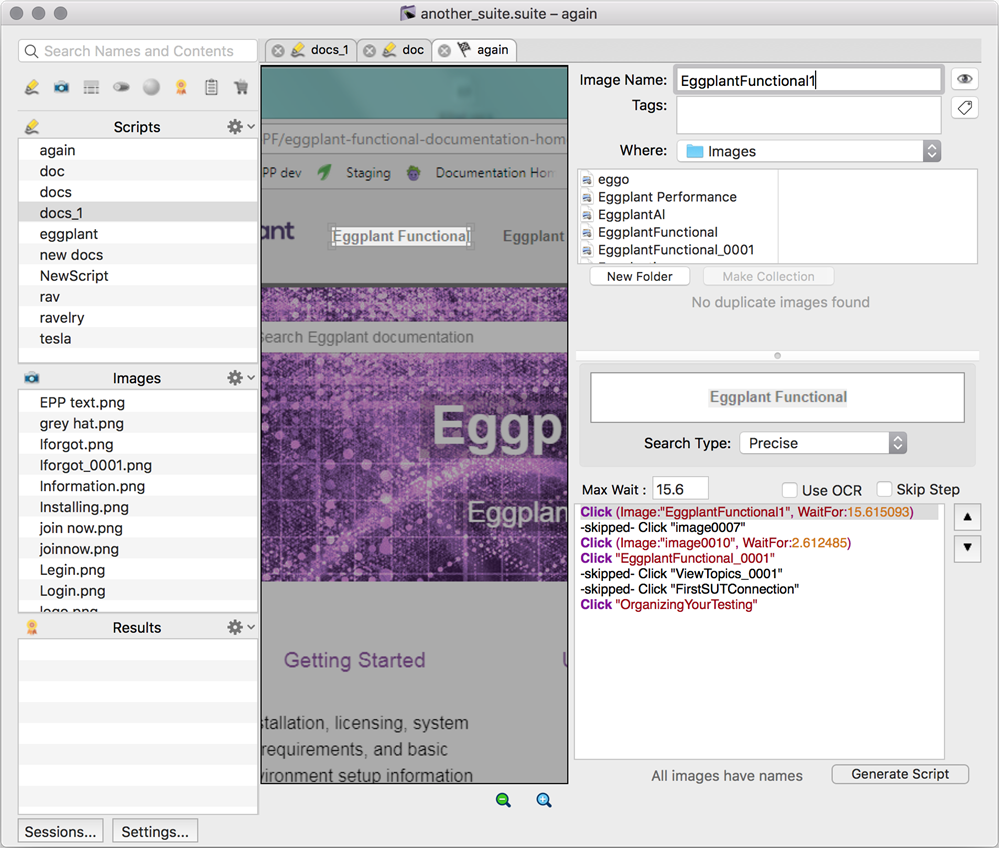Click the gray sphere toolbar icon
999x848 pixels.
pos(151,87)
